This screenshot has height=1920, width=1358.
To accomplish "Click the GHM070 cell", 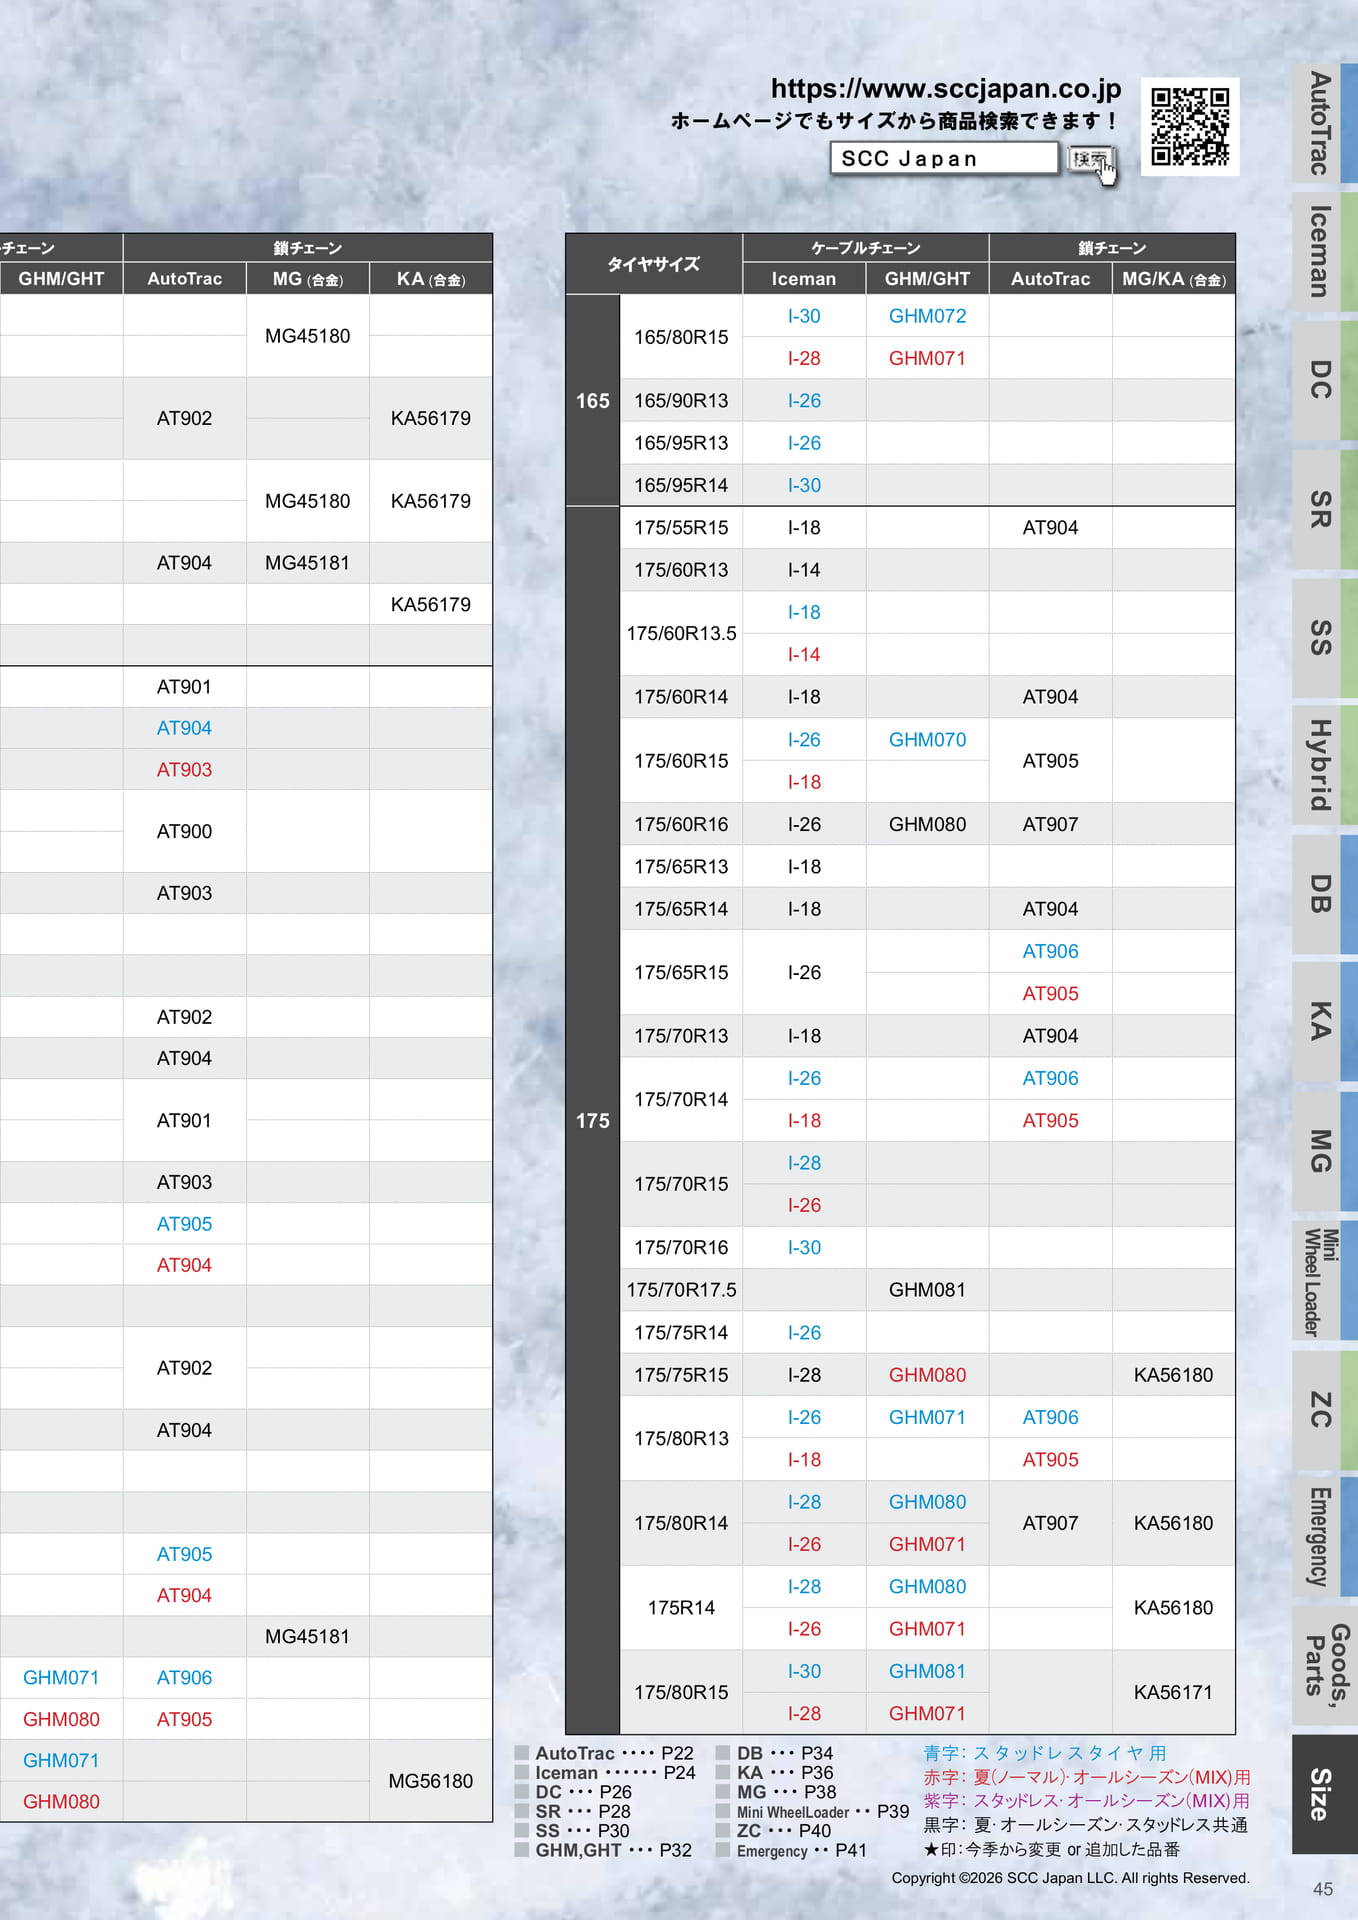I will [x=927, y=740].
